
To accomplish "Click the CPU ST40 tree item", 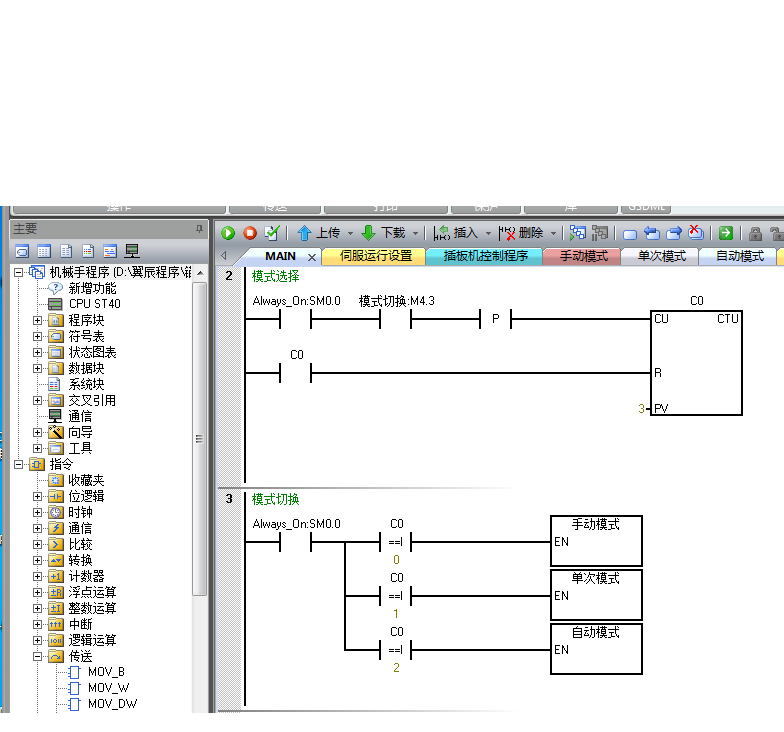I will click(x=94, y=304).
